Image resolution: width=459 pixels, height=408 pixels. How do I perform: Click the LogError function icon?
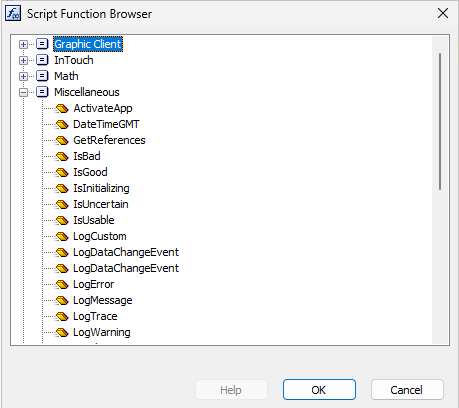click(62, 284)
